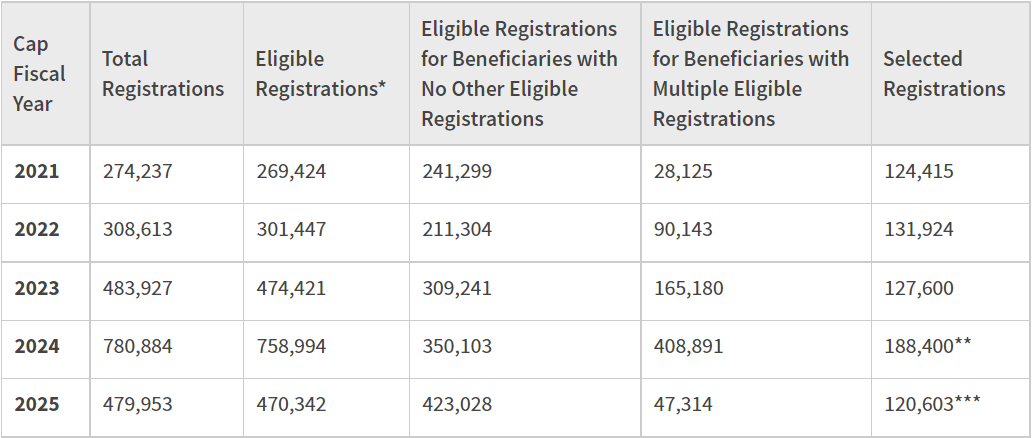Click the 274,237 total registrations value
This screenshot has height=438, width=1035.
tap(138, 171)
